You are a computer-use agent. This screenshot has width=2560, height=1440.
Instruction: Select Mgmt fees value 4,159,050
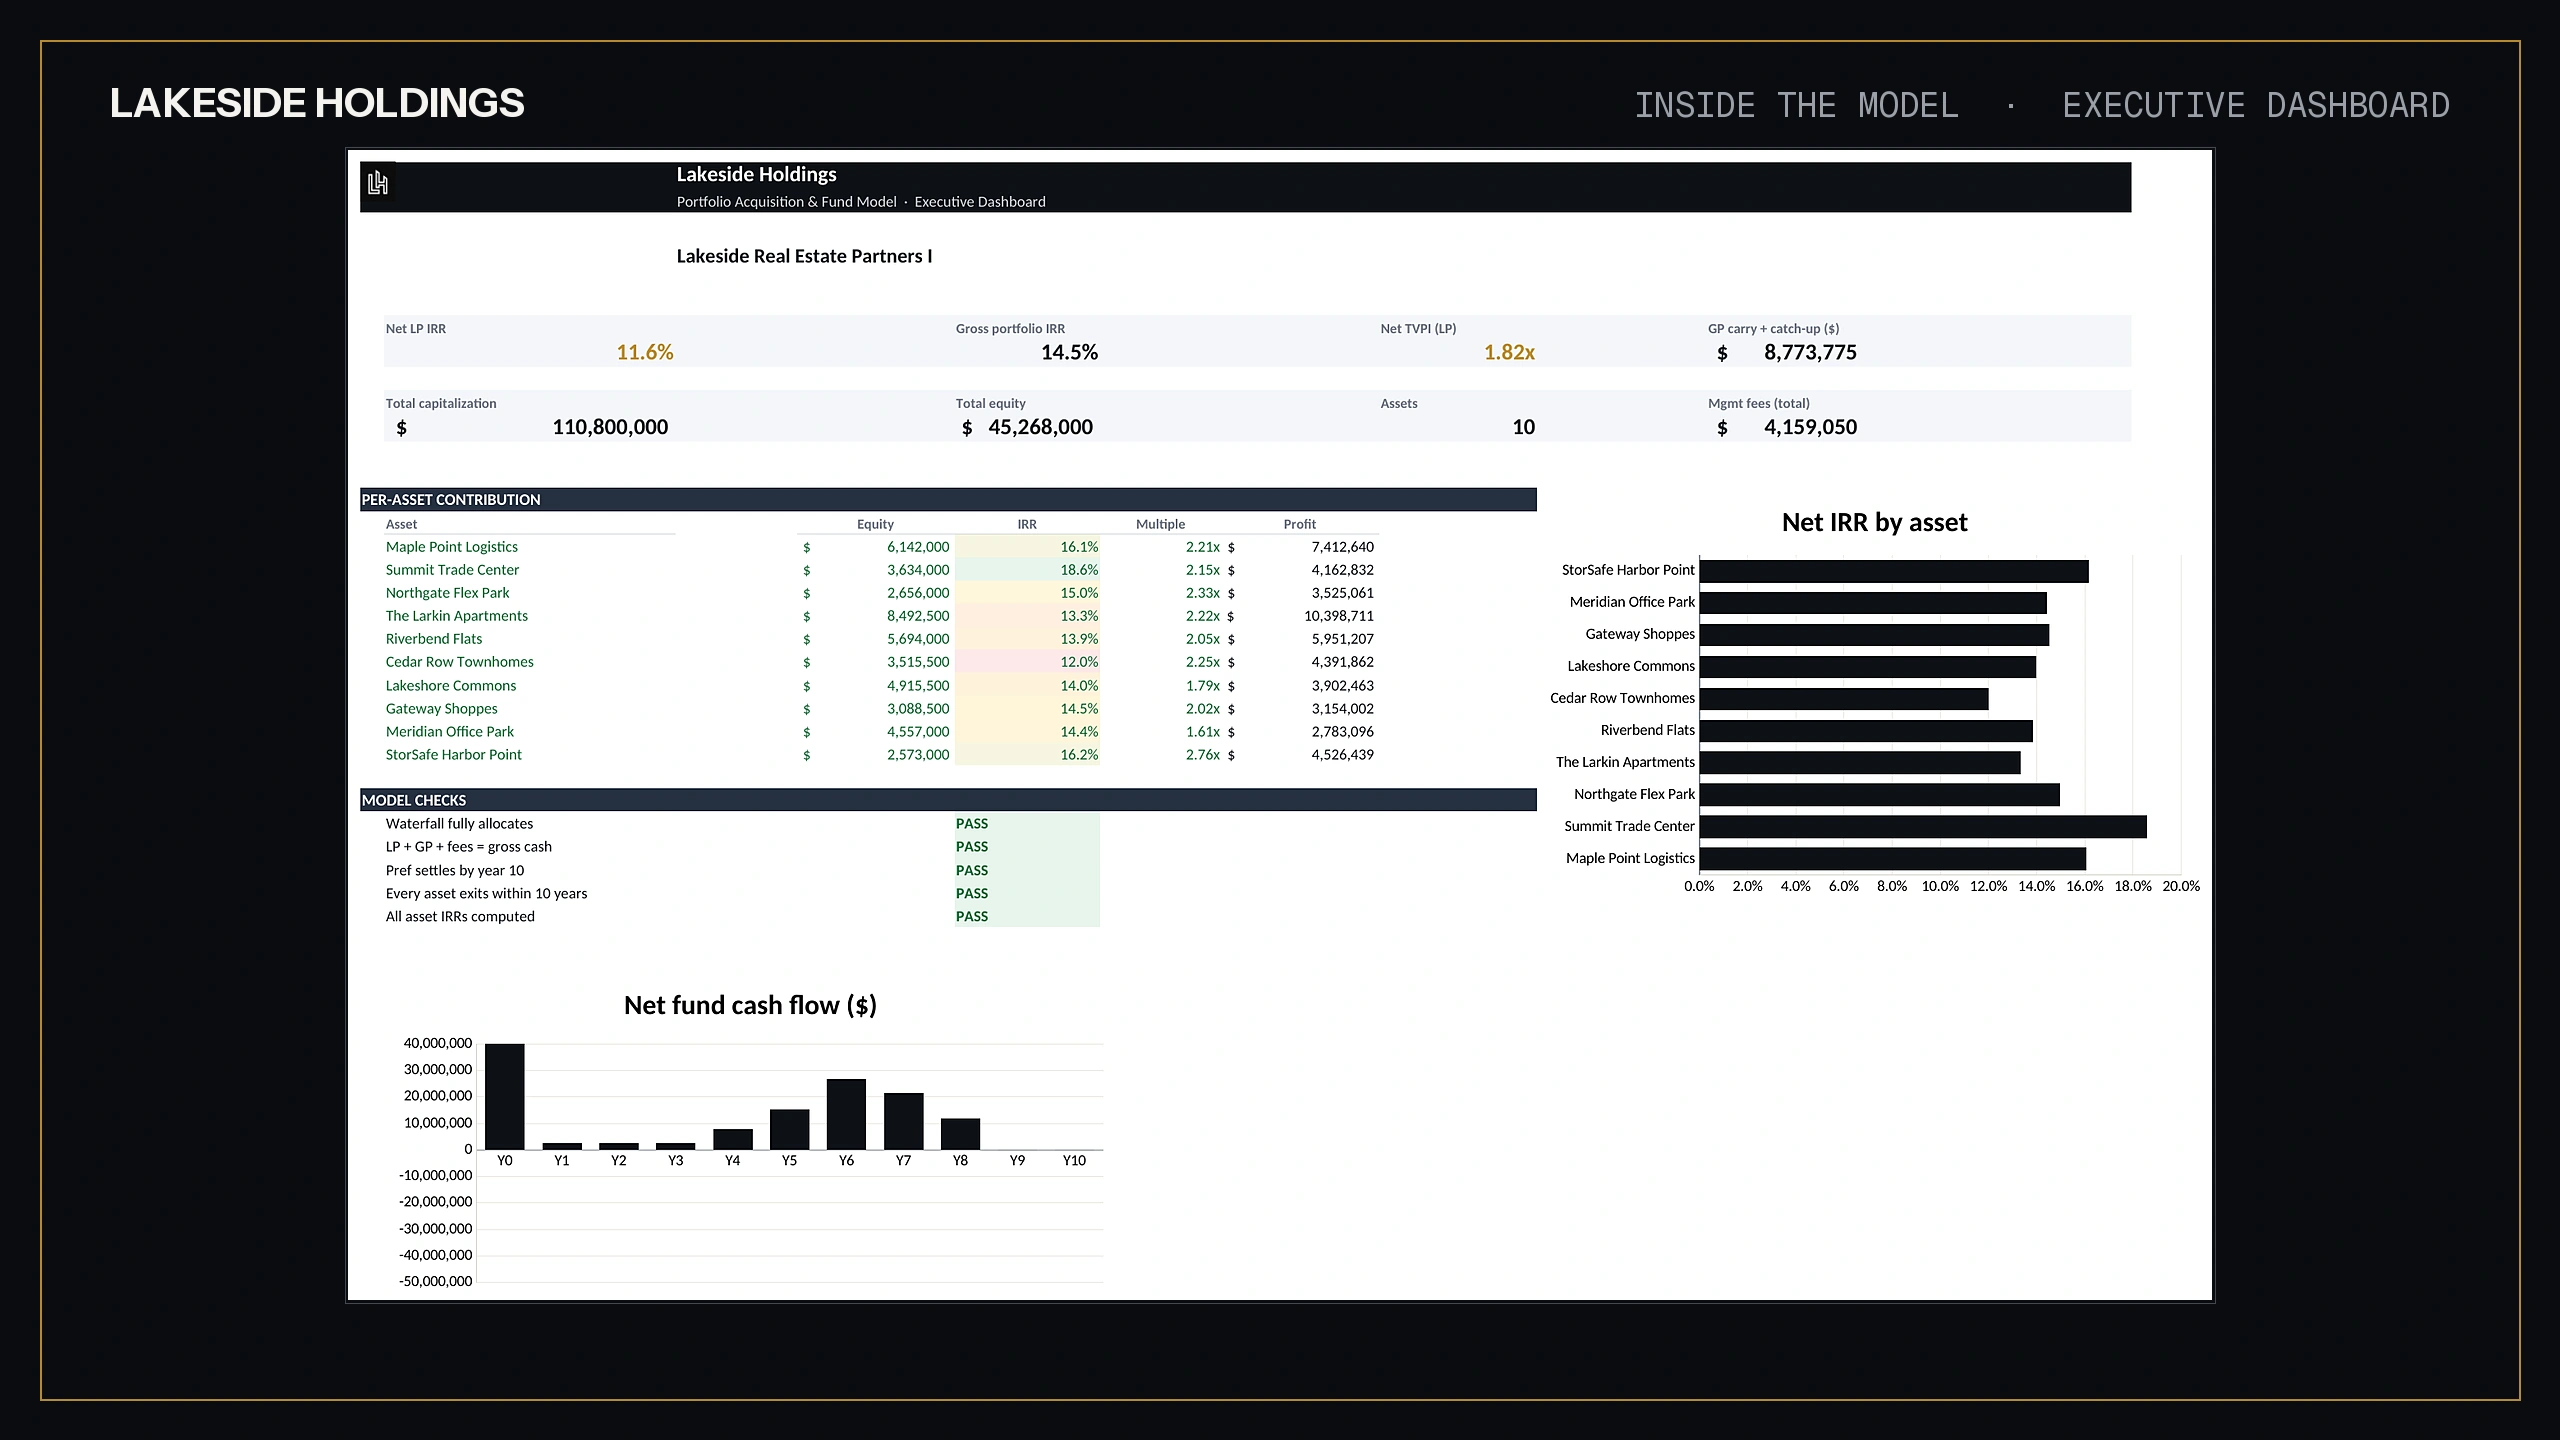pyautogui.click(x=1810, y=427)
